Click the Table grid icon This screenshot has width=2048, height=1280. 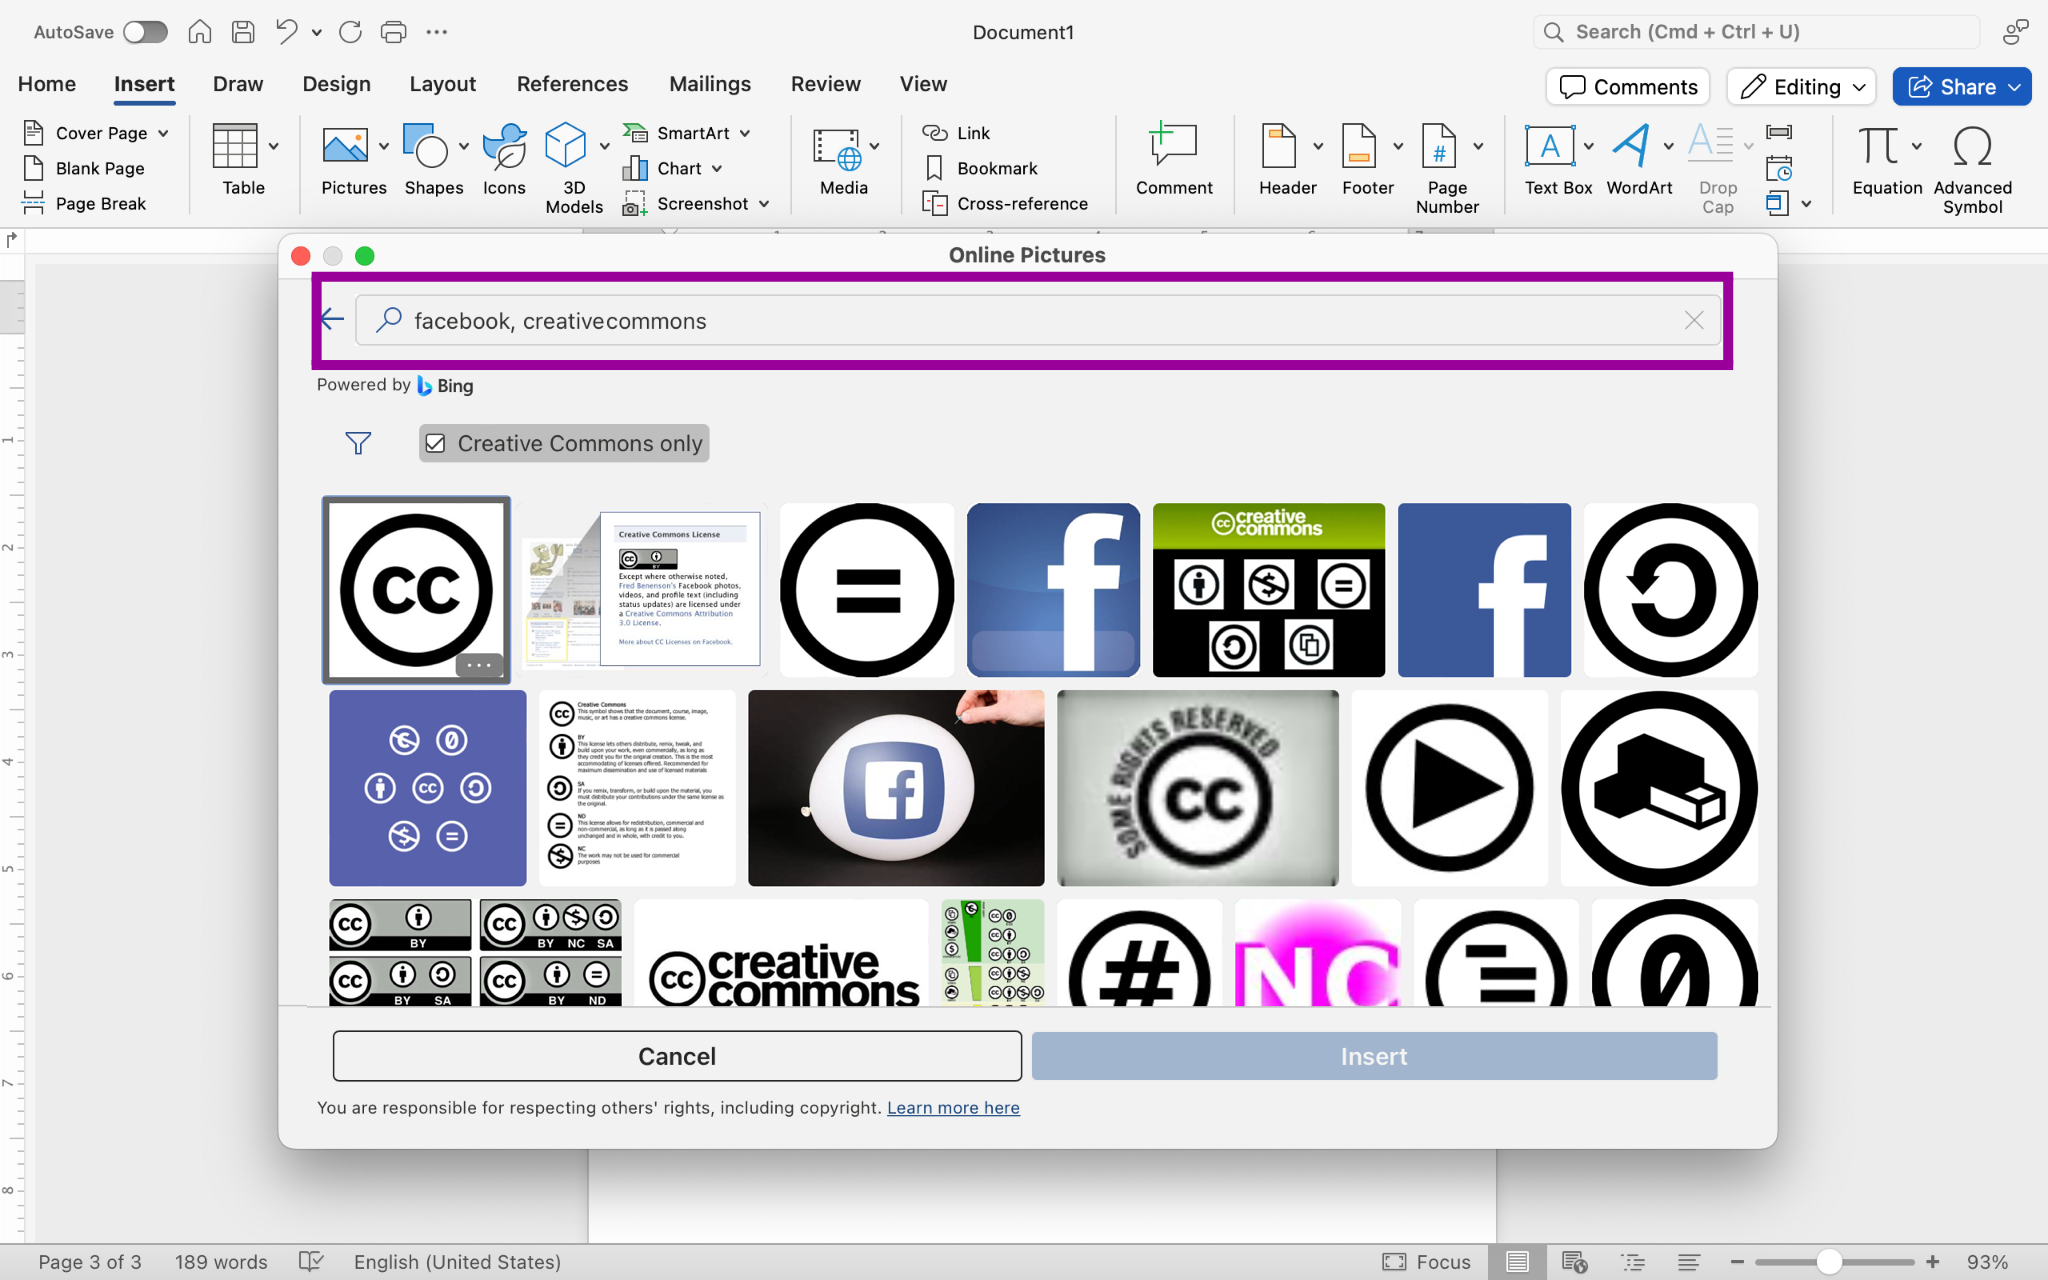(x=236, y=147)
